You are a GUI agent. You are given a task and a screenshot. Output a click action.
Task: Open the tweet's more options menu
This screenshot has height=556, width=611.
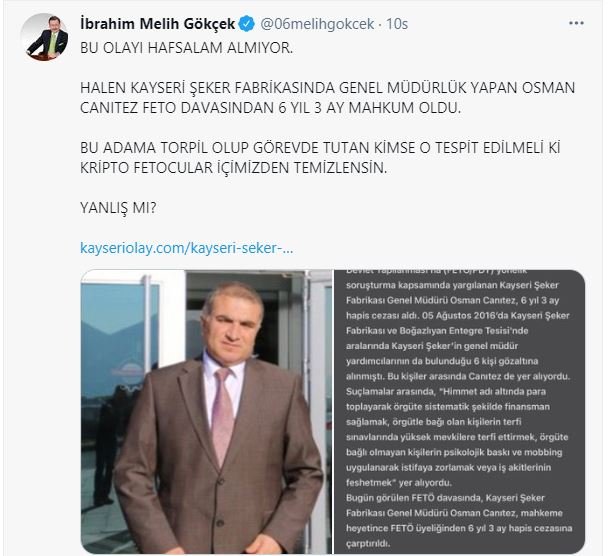point(576,23)
